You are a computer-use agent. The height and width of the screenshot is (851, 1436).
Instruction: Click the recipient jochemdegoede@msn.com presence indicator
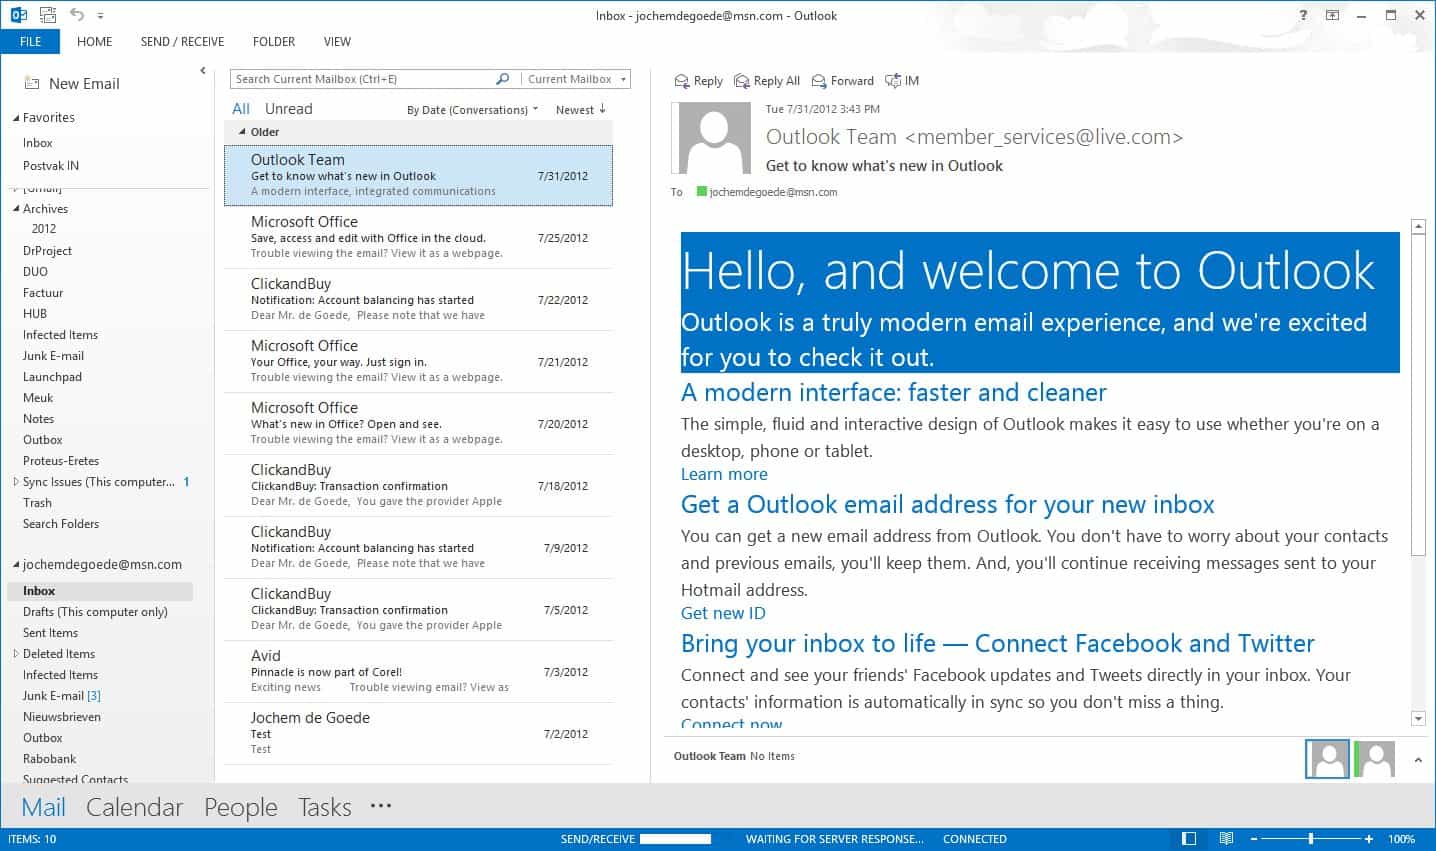[x=701, y=191]
